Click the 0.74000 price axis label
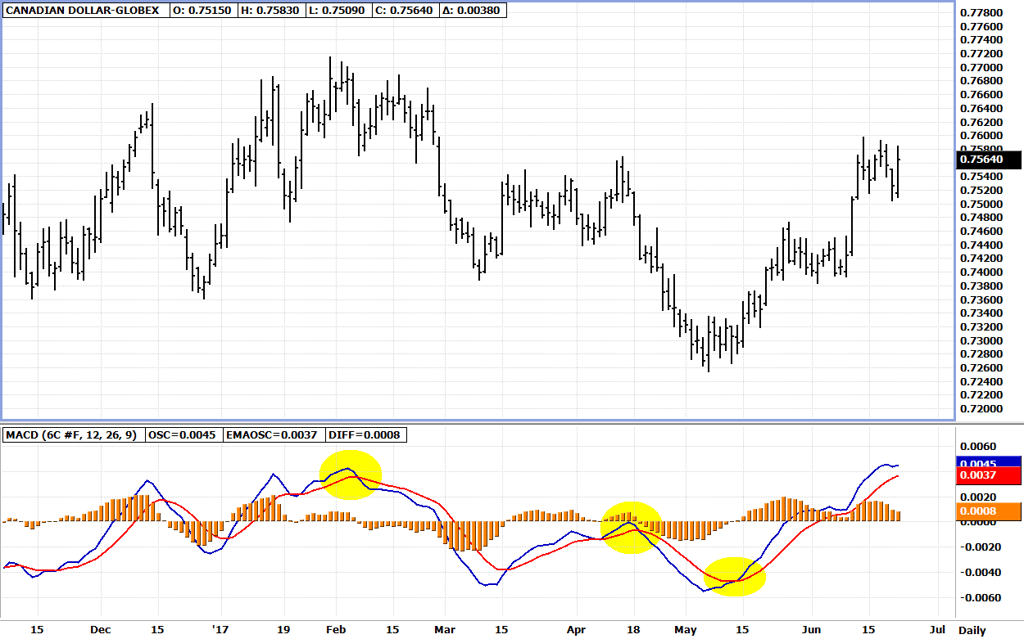Viewport: 1024px width, 639px height. 982,272
